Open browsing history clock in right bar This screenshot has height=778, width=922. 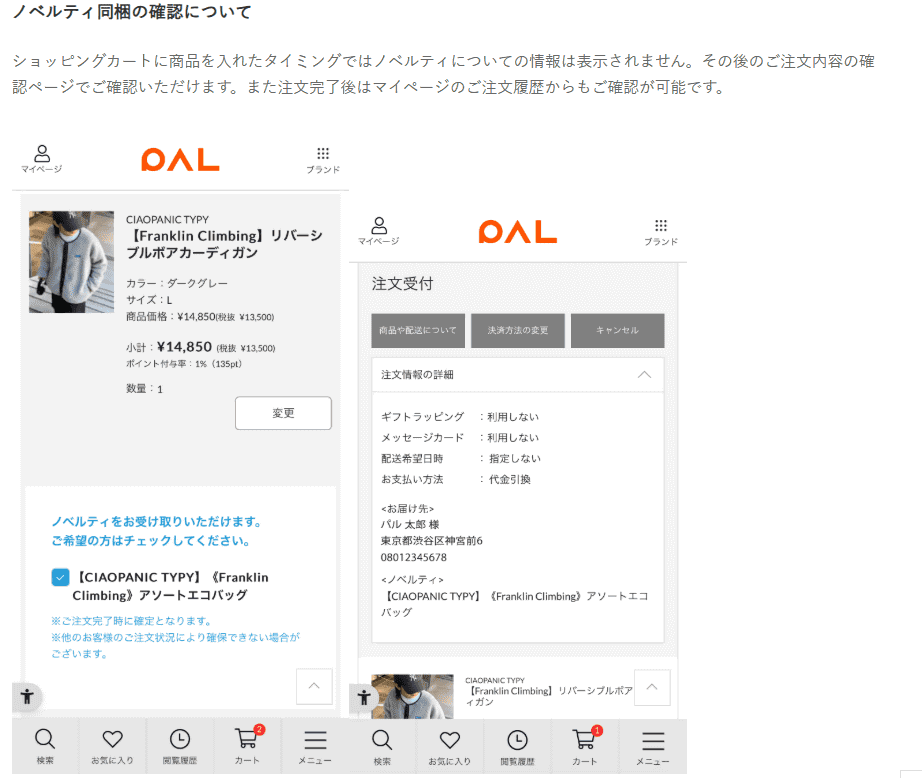(517, 747)
